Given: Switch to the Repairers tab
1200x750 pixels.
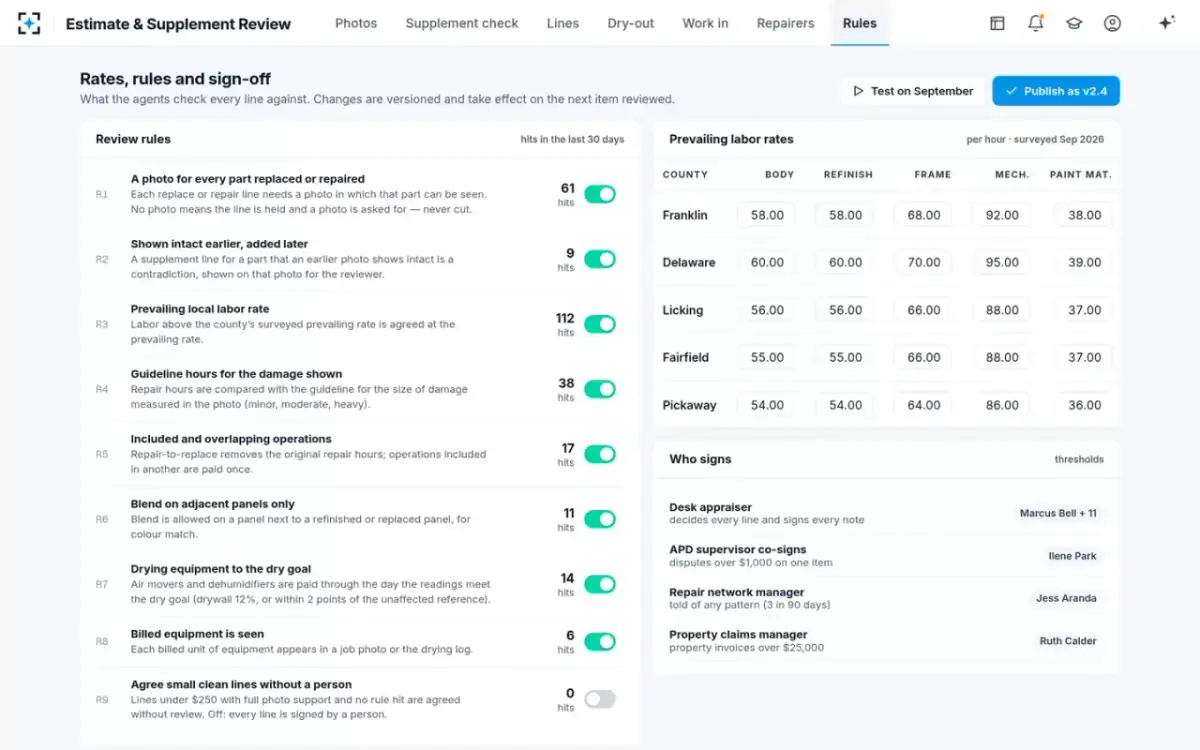Looking at the screenshot, I should point(785,23).
